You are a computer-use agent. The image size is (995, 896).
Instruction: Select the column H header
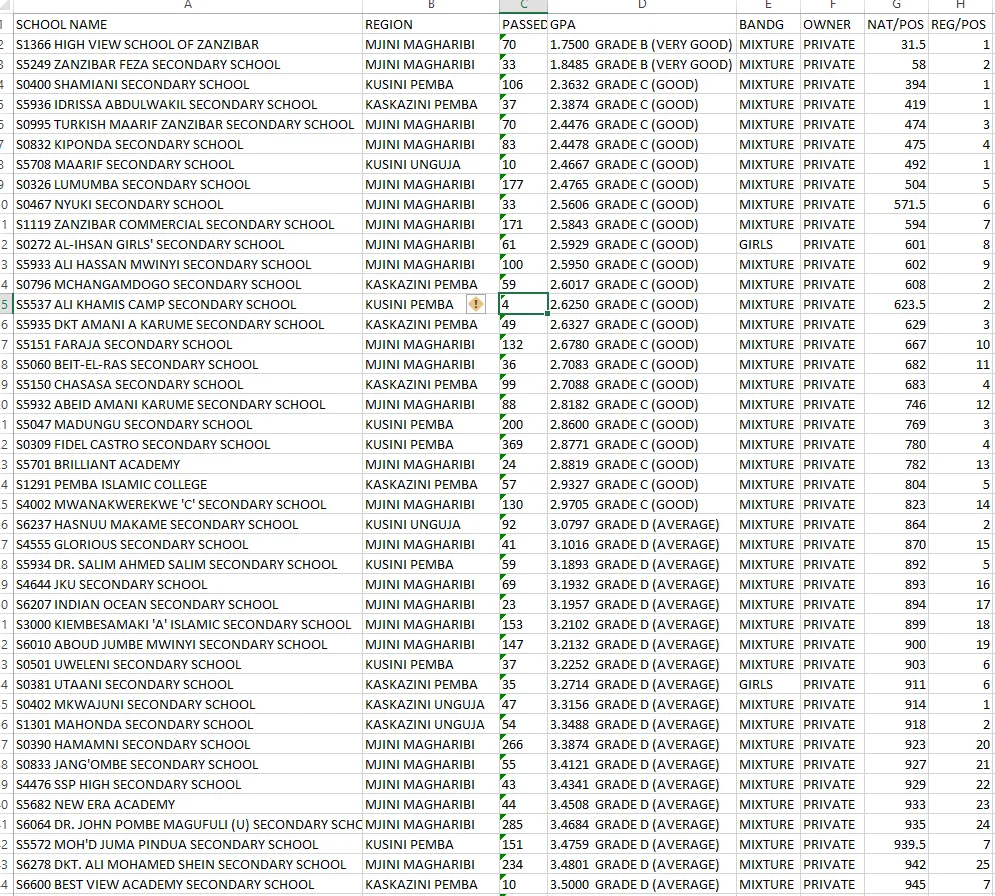point(962,5)
